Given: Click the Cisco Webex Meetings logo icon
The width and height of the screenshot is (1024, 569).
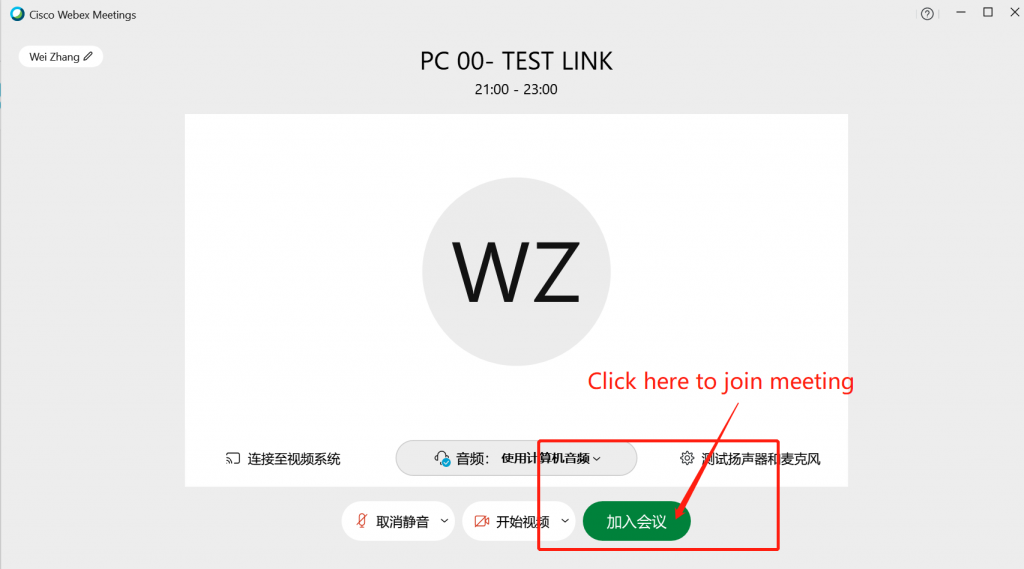Looking at the screenshot, I should tap(17, 14).
